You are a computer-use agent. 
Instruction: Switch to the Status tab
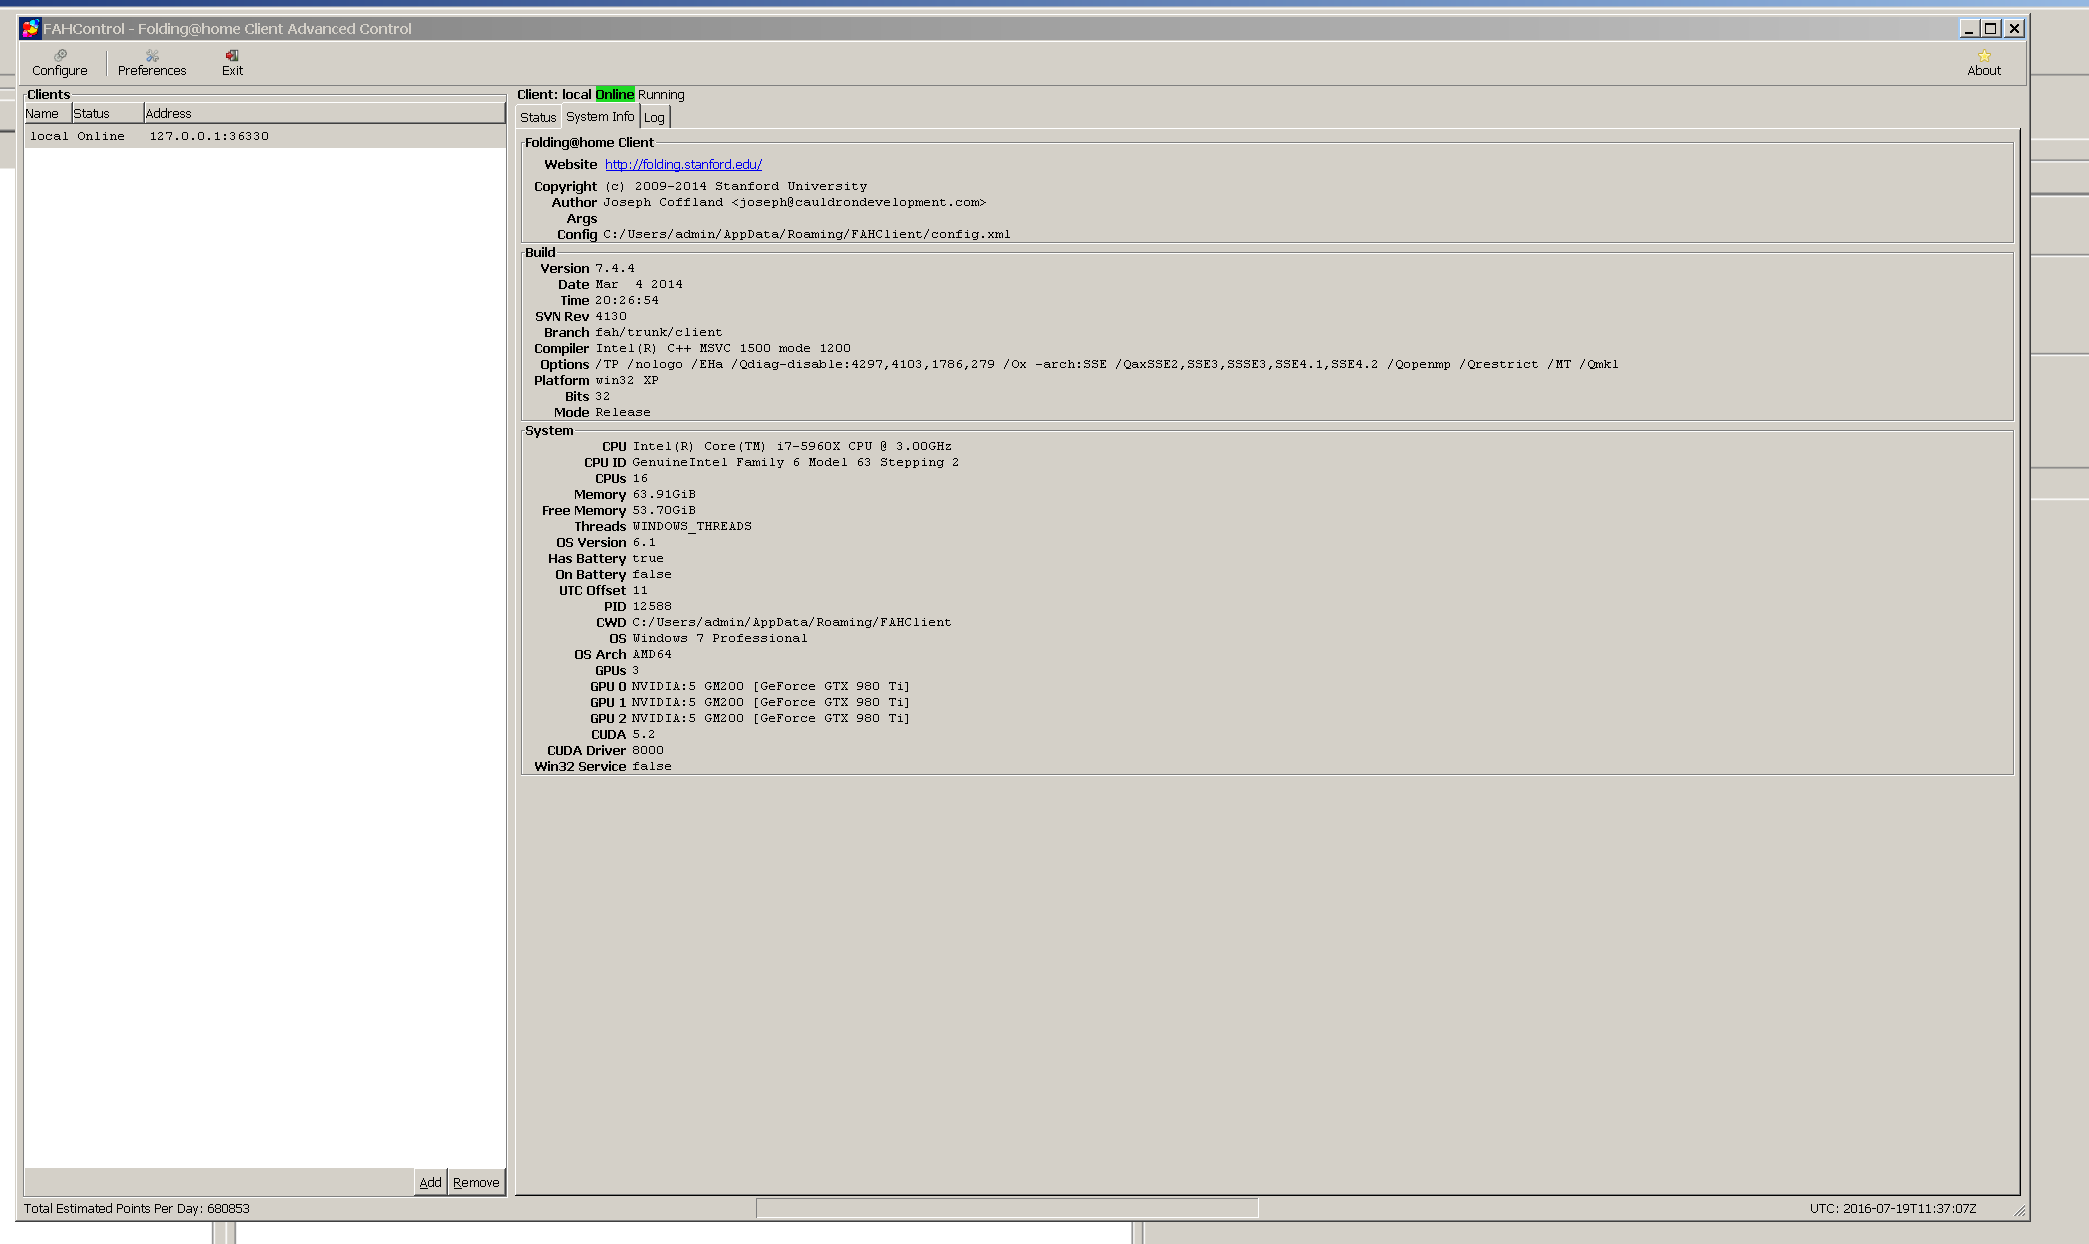point(538,117)
